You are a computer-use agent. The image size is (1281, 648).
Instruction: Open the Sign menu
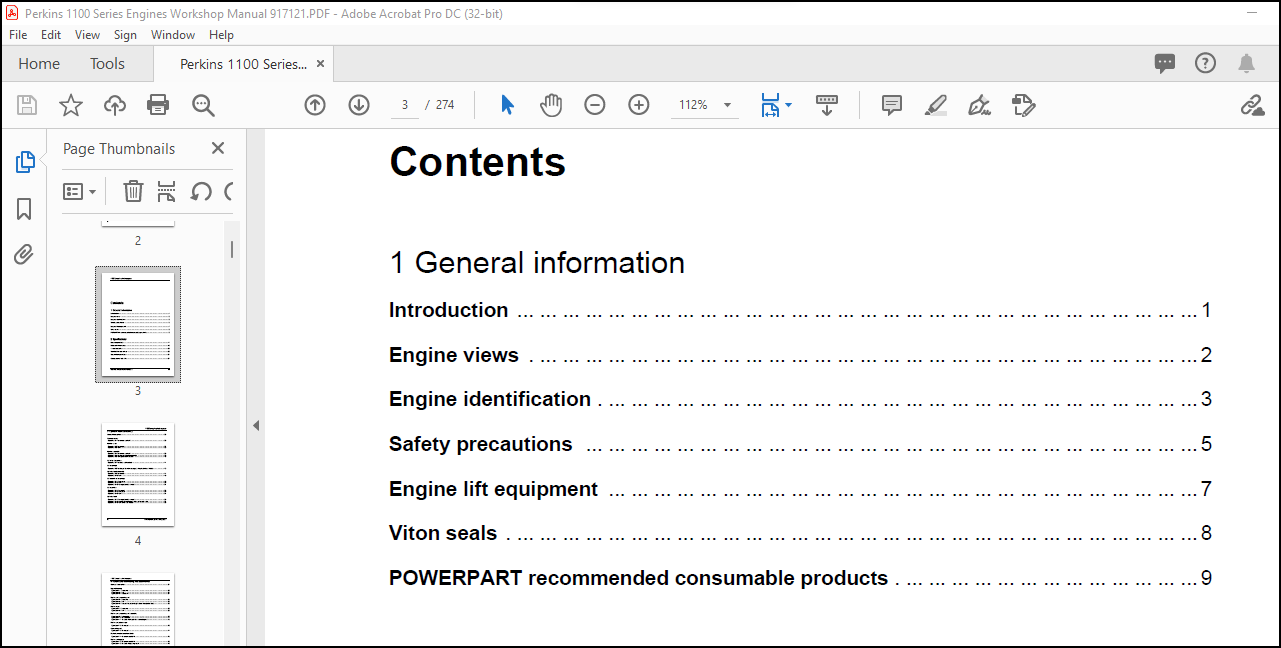125,34
